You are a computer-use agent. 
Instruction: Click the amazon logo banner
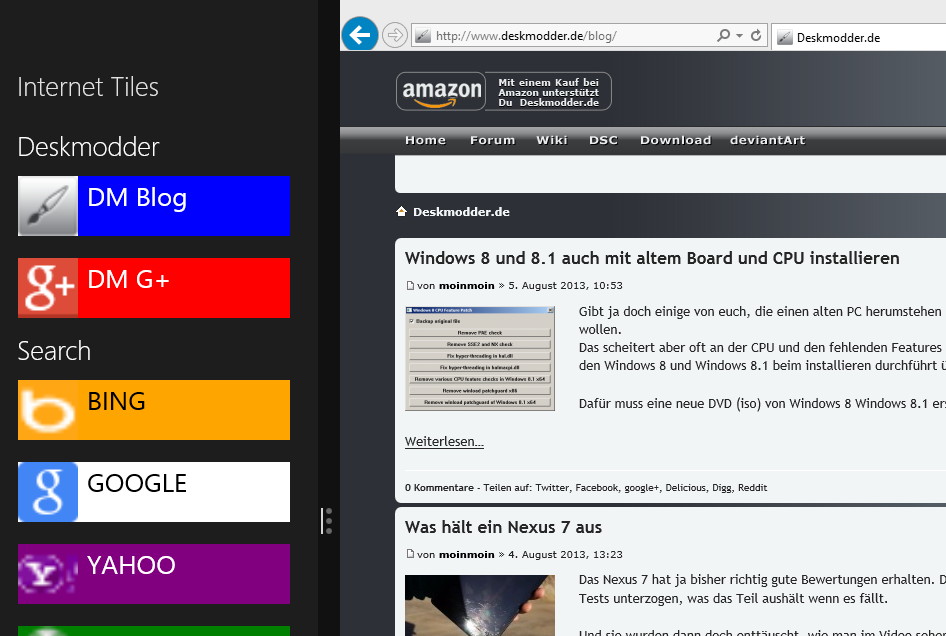coord(441,91)
